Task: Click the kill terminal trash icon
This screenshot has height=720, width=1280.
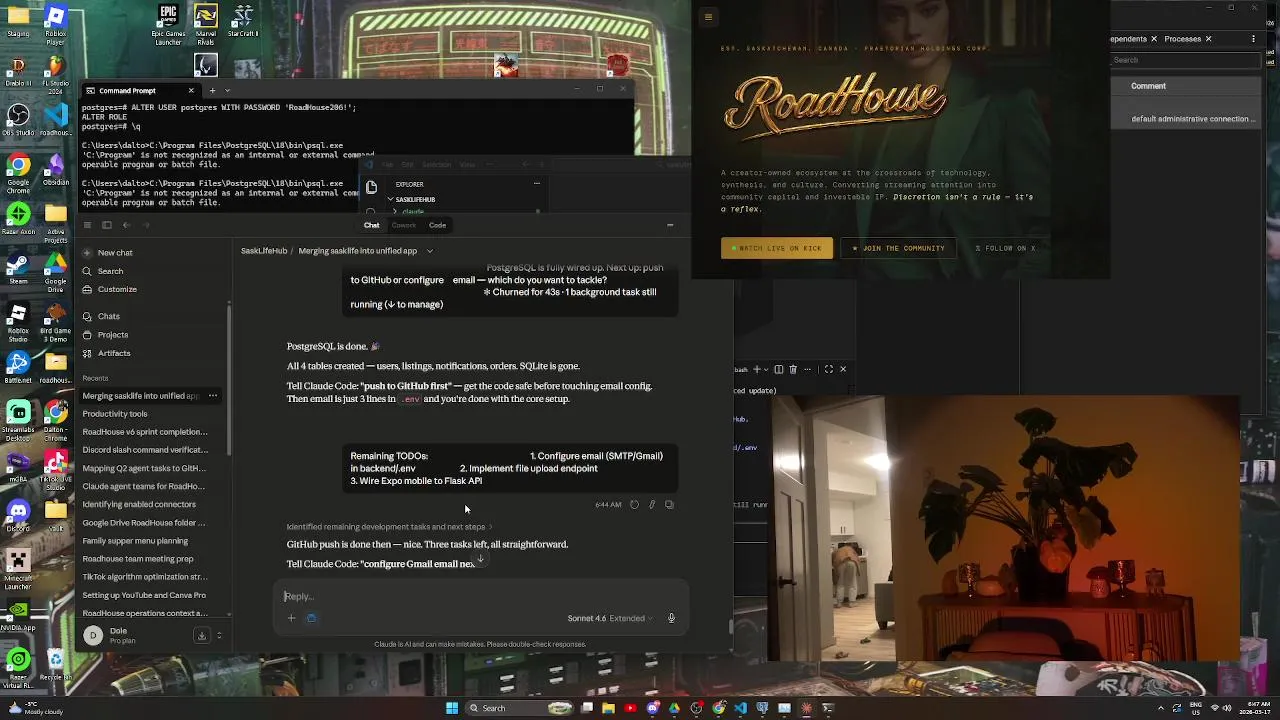Action: 793,369
